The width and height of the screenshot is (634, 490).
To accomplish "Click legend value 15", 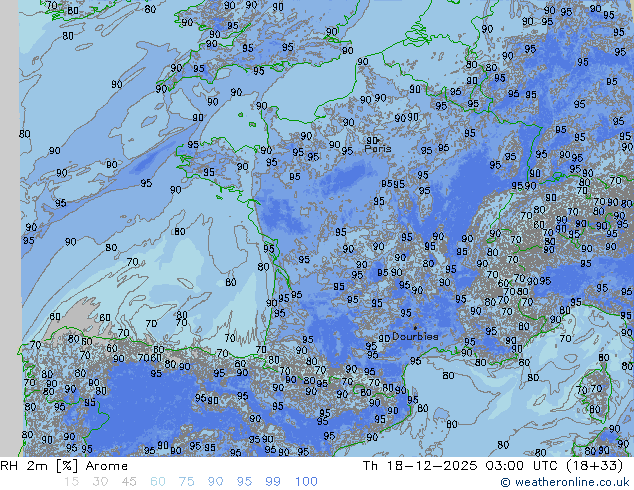I will (x=71, y=482).
